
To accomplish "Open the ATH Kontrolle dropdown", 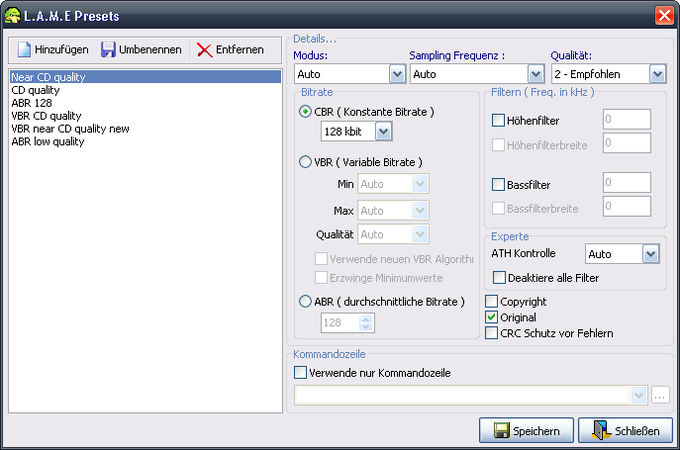I will click(x=650, y=254).
